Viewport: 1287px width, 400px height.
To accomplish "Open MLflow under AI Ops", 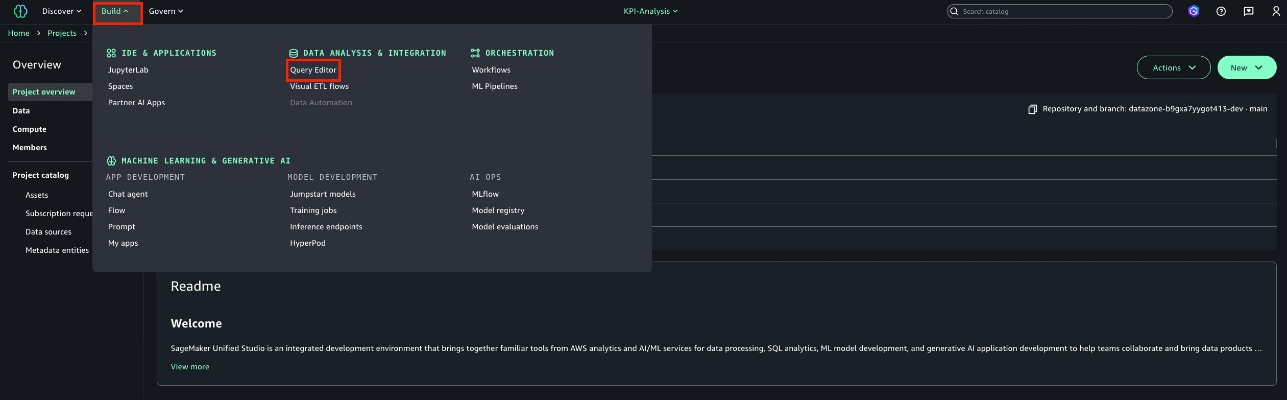I will (x=485, y=194).
